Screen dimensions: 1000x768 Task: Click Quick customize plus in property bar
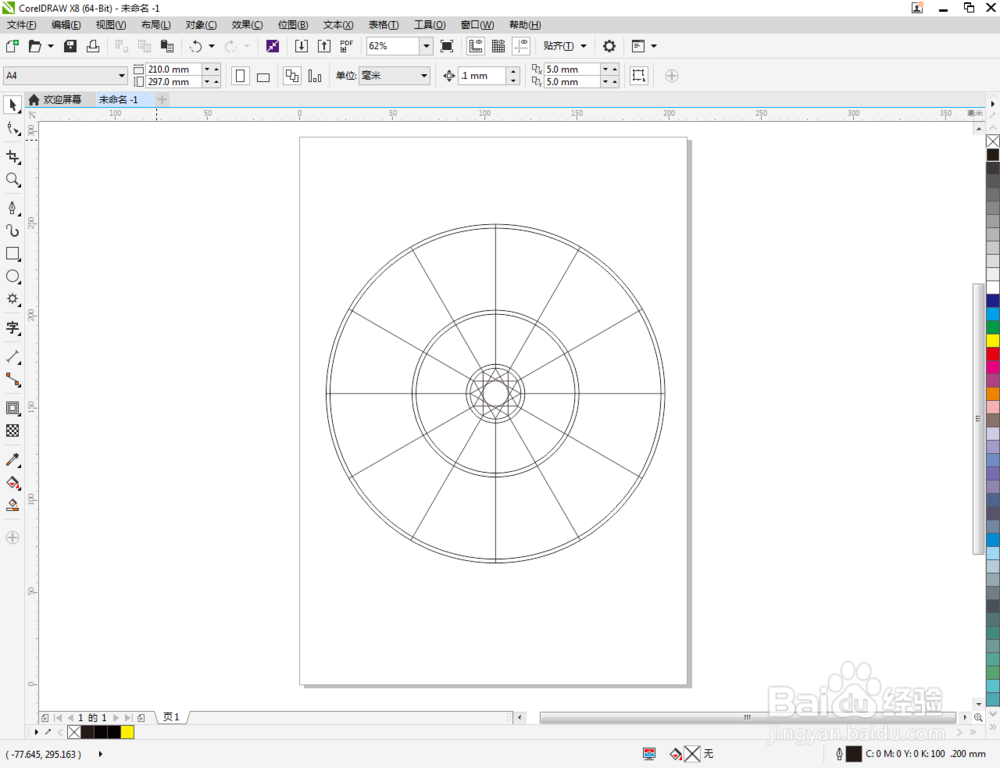(x=672, y=76)
